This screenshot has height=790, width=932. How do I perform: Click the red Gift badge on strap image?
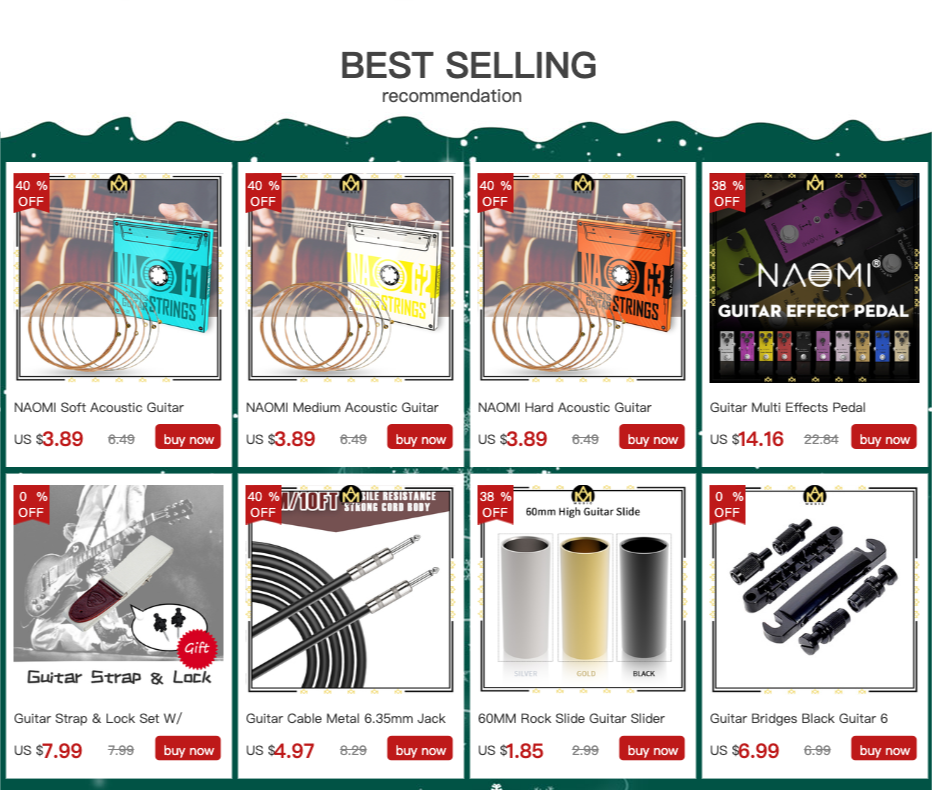click(x=197, y=647)
